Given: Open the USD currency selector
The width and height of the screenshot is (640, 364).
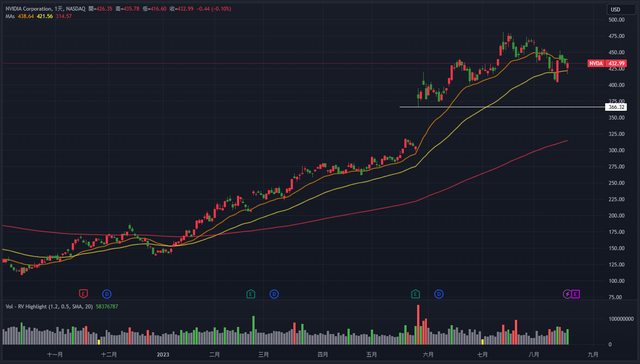Looking at the screenshot, I should point(620,9).
